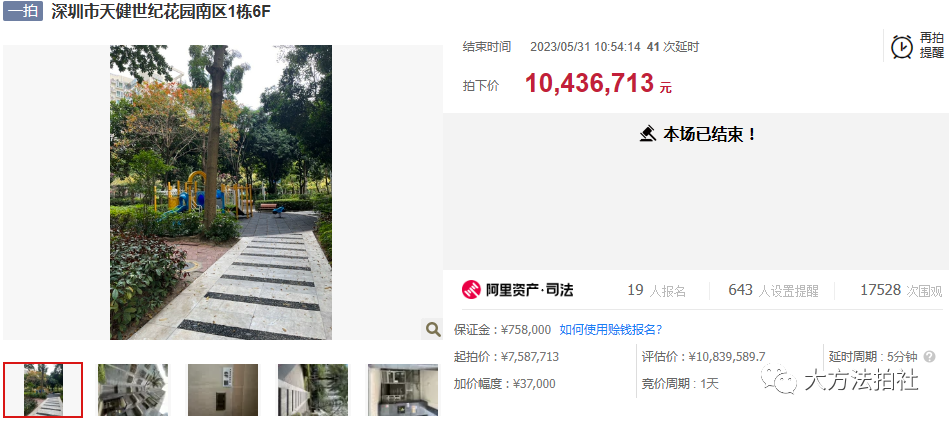Viewport: 949px width, 421px height.
Task: Select the first garden path thumbnail
Action: (x=43, y=390)
